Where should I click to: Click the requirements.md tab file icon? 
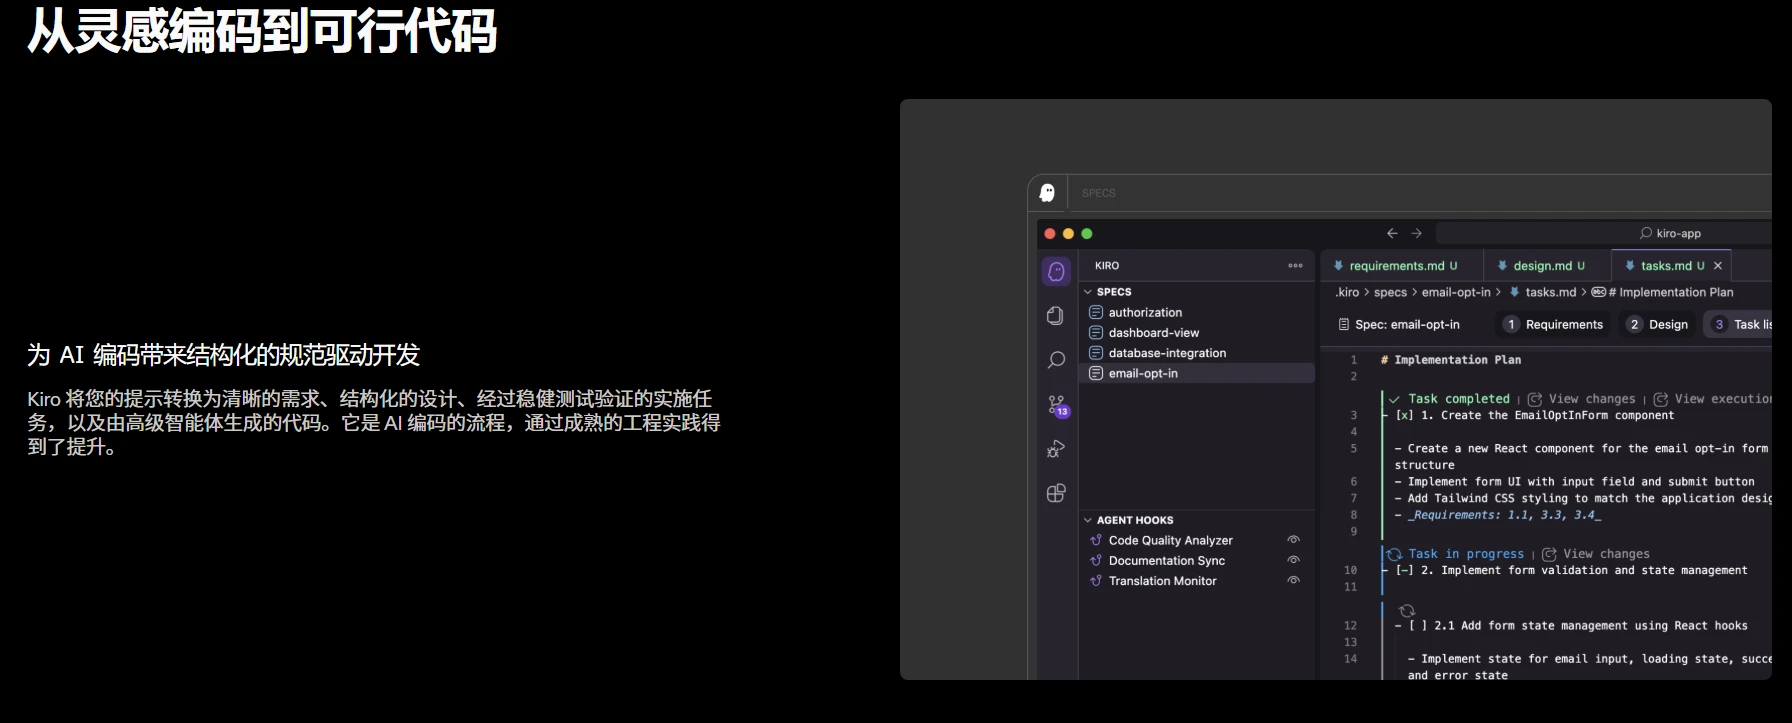pyautogui.click(x=1338, y=266)
